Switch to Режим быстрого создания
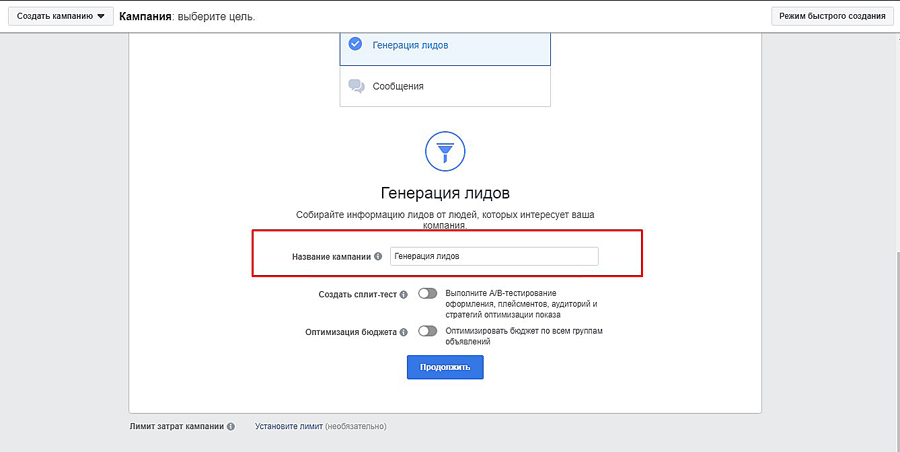The width and height of the screenshot is (900, 452). click(x=831, y=16)
